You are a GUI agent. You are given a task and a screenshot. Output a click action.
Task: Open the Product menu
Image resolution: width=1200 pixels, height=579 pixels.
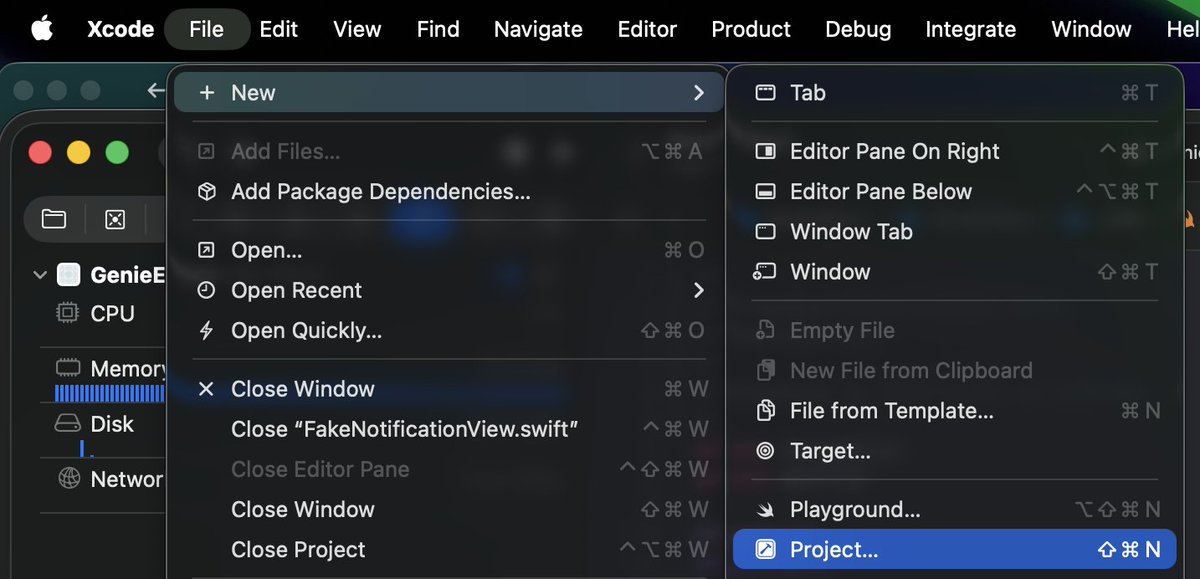(751, 29)
